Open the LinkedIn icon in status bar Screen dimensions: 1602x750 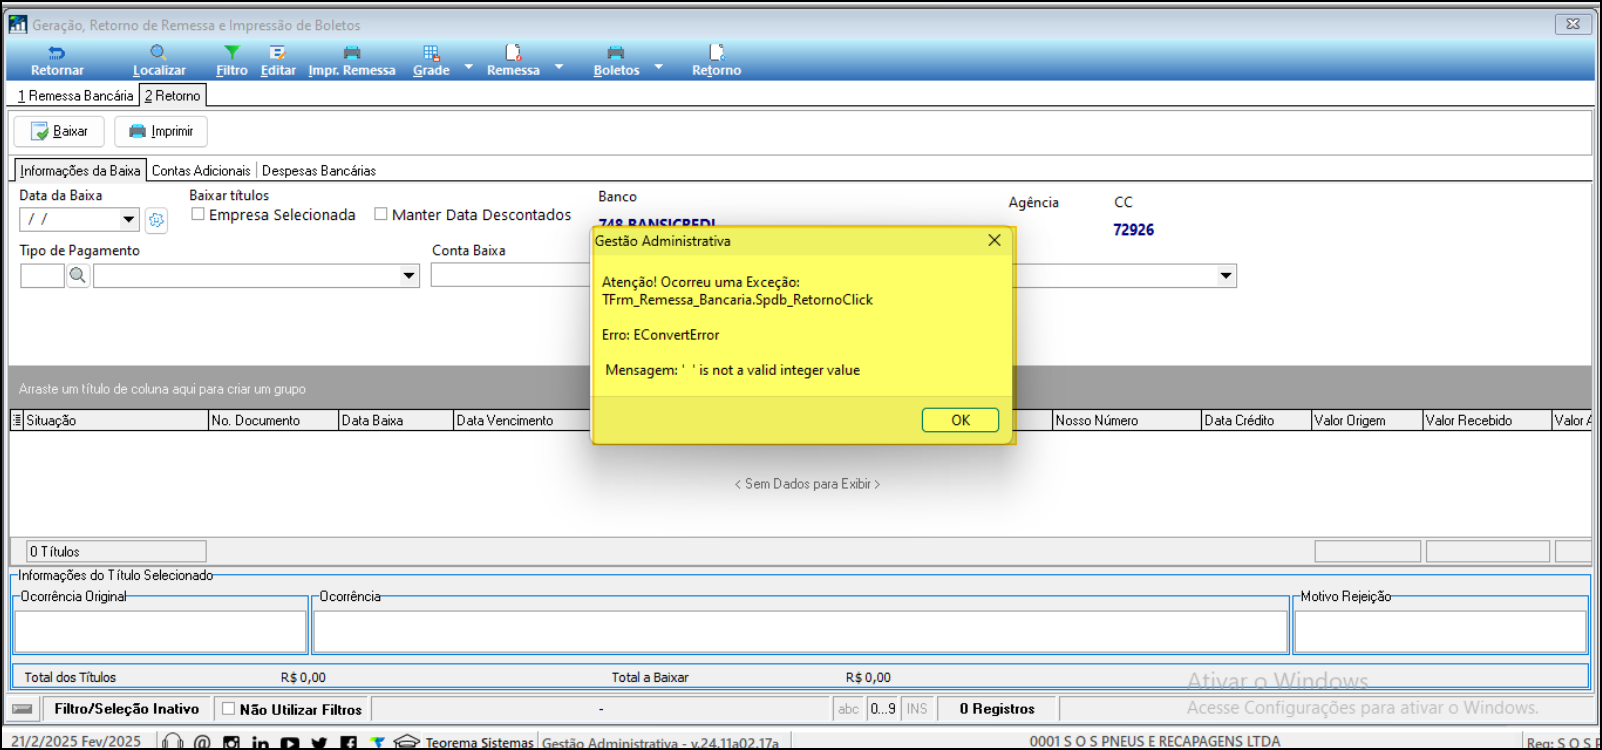click(260, 742)
